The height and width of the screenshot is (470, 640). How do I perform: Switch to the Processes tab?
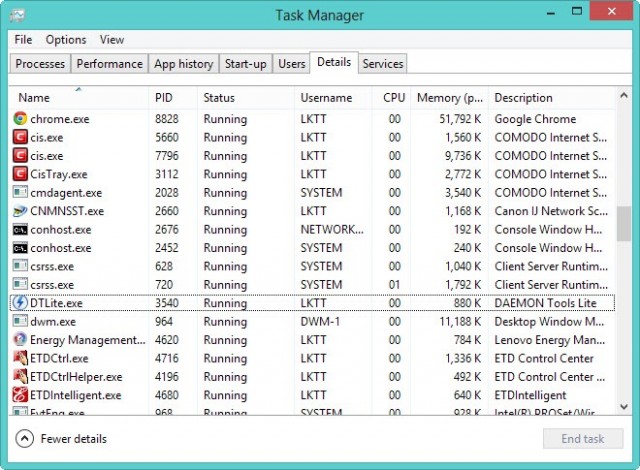click(x=40, y=64)
